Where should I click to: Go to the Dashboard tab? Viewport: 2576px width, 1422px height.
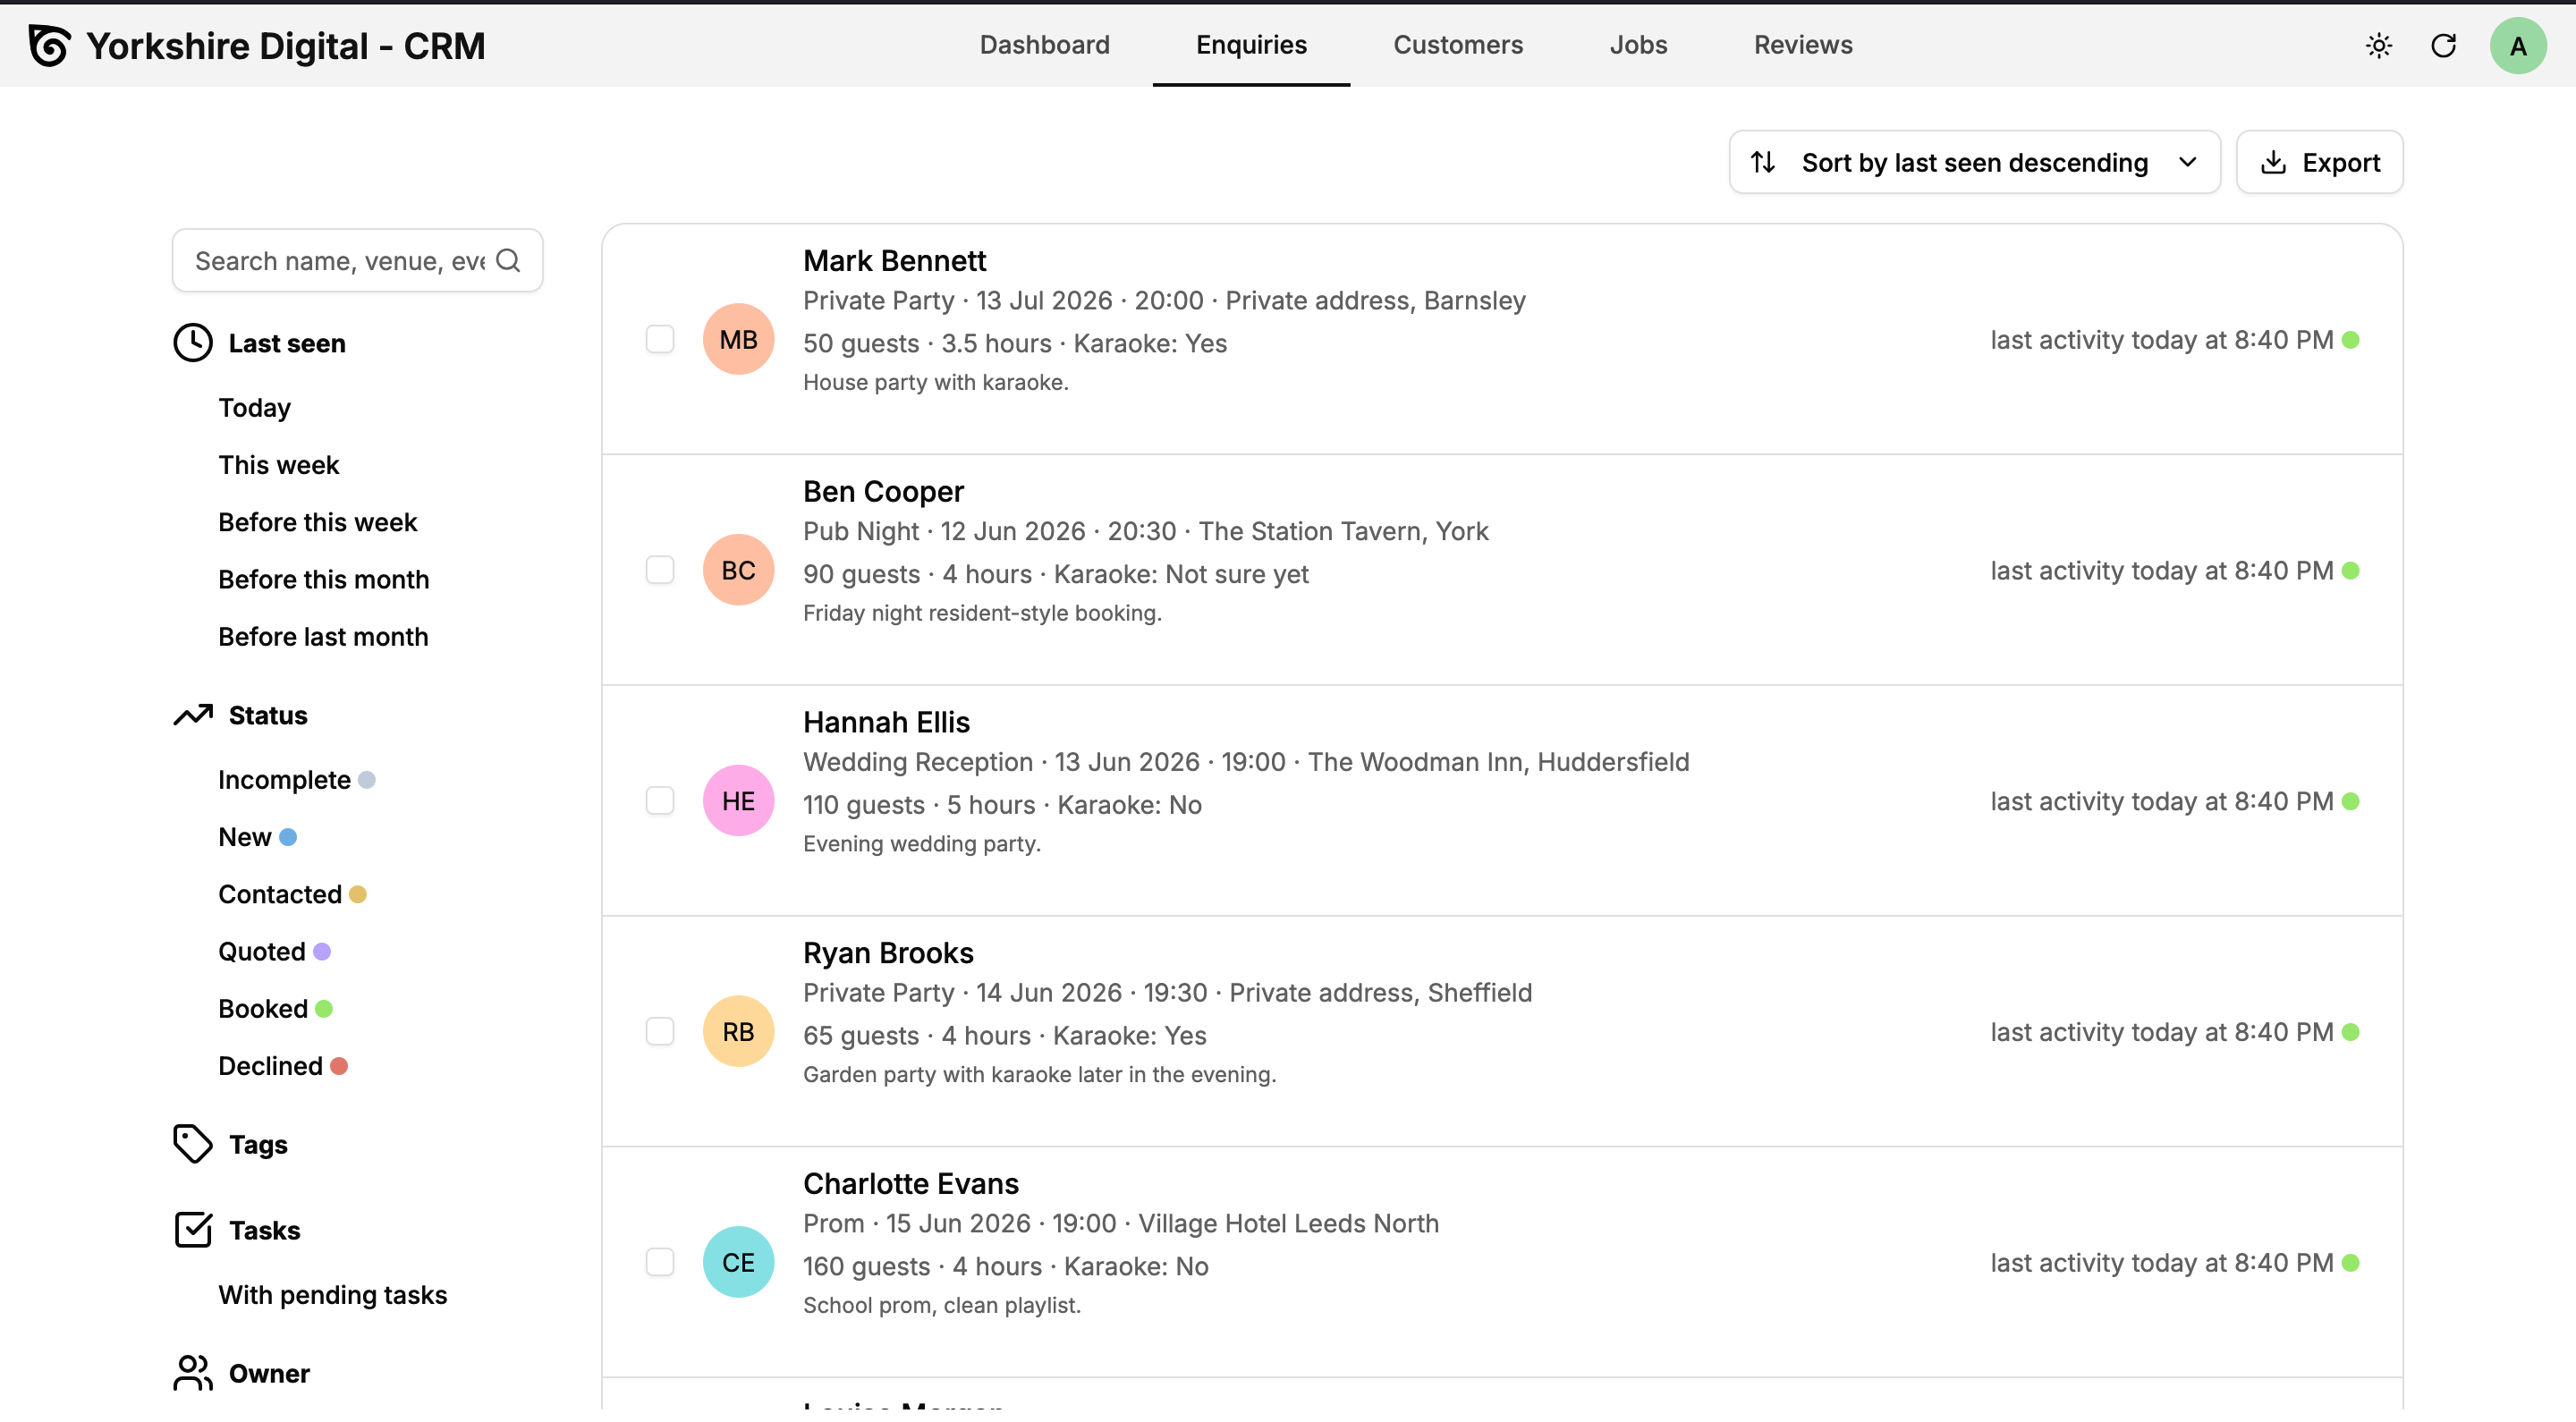pos(1045,45)
